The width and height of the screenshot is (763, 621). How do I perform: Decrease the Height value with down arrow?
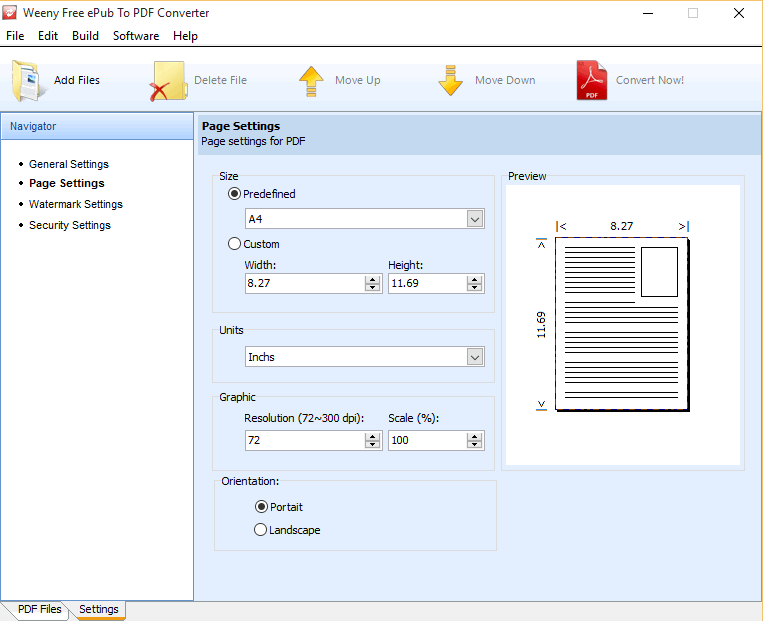point(474,287)
